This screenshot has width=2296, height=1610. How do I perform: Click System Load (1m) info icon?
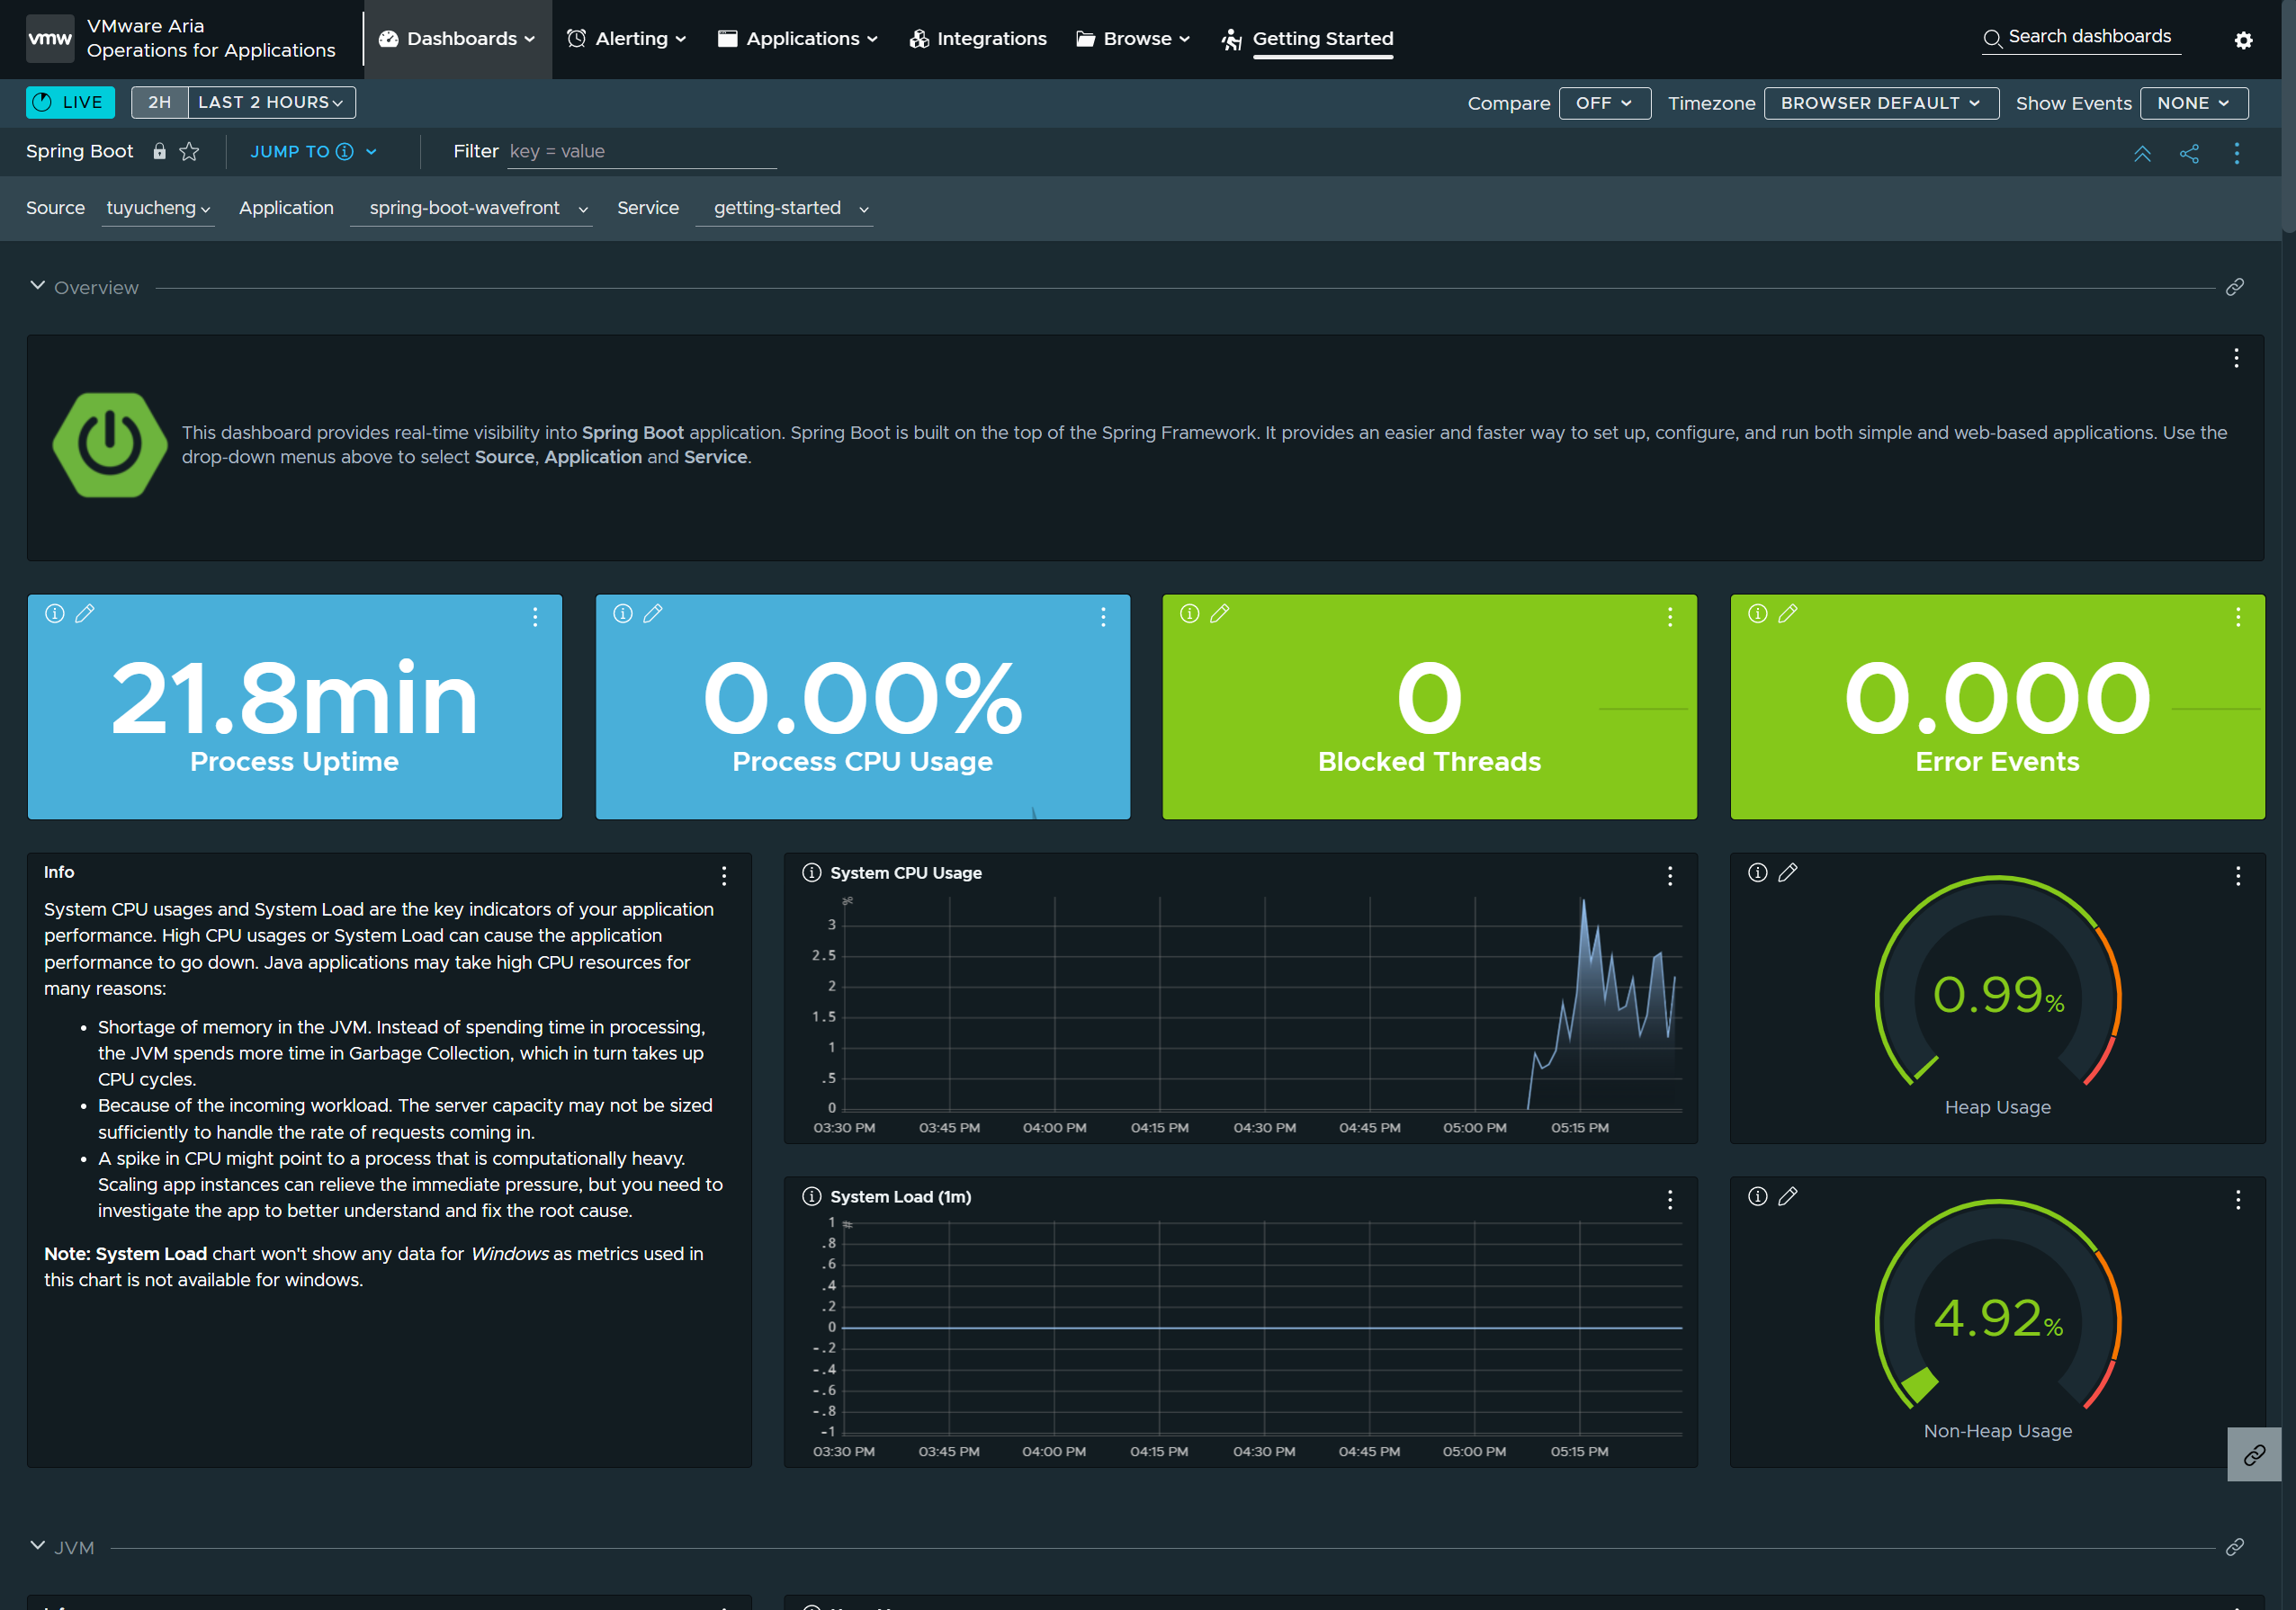pos(812,1196)
